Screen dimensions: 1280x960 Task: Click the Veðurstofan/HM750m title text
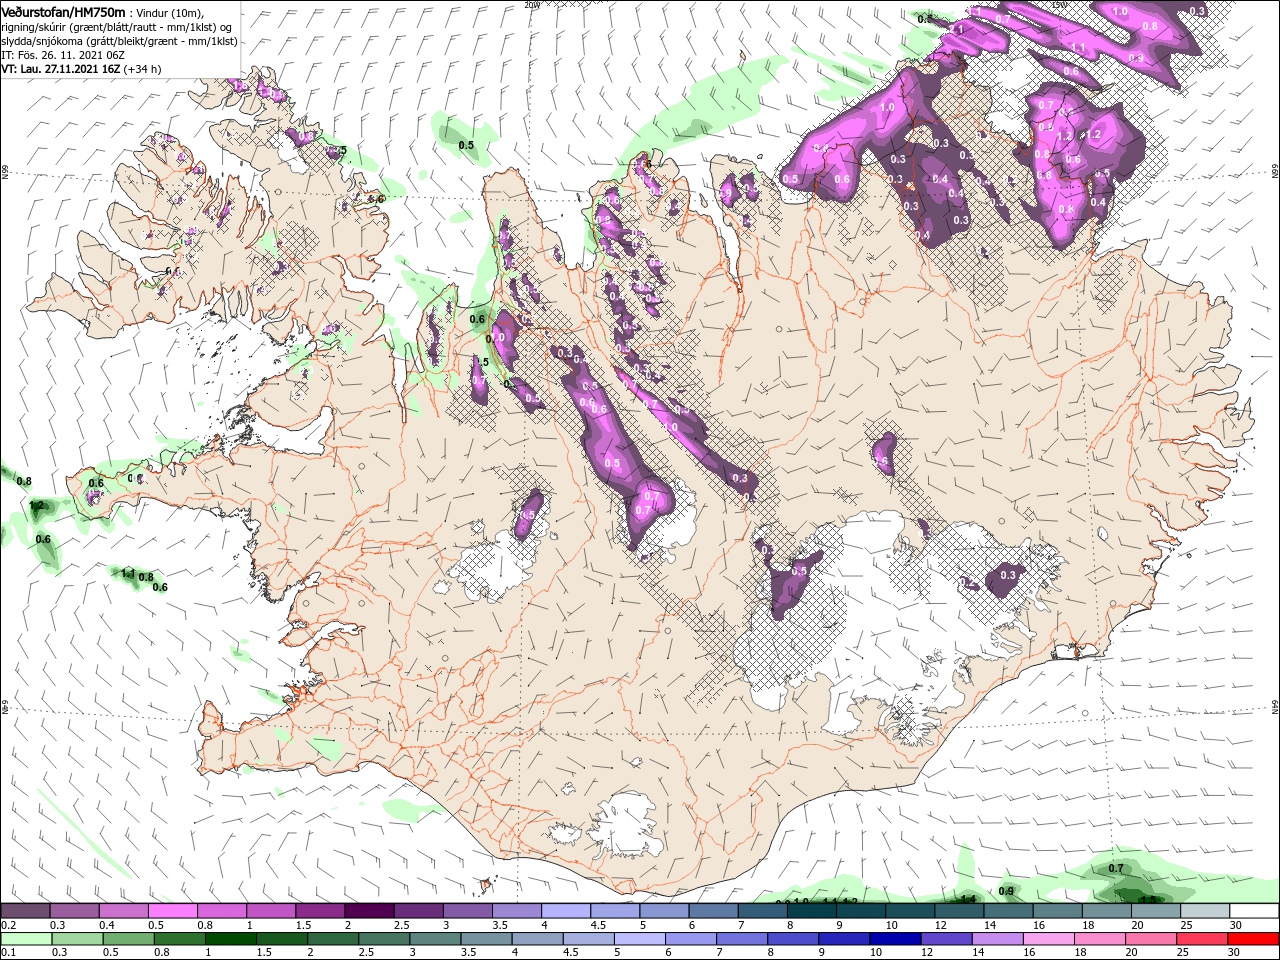pos(63,12)
